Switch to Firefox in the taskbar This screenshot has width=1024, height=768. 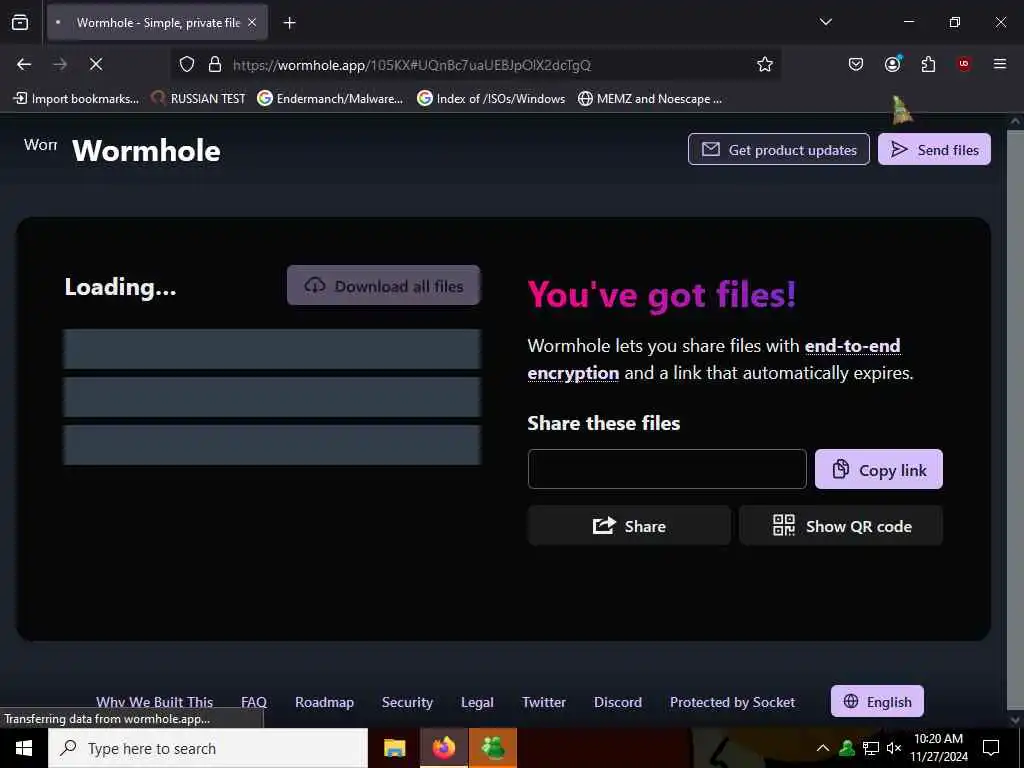(443, 748)
